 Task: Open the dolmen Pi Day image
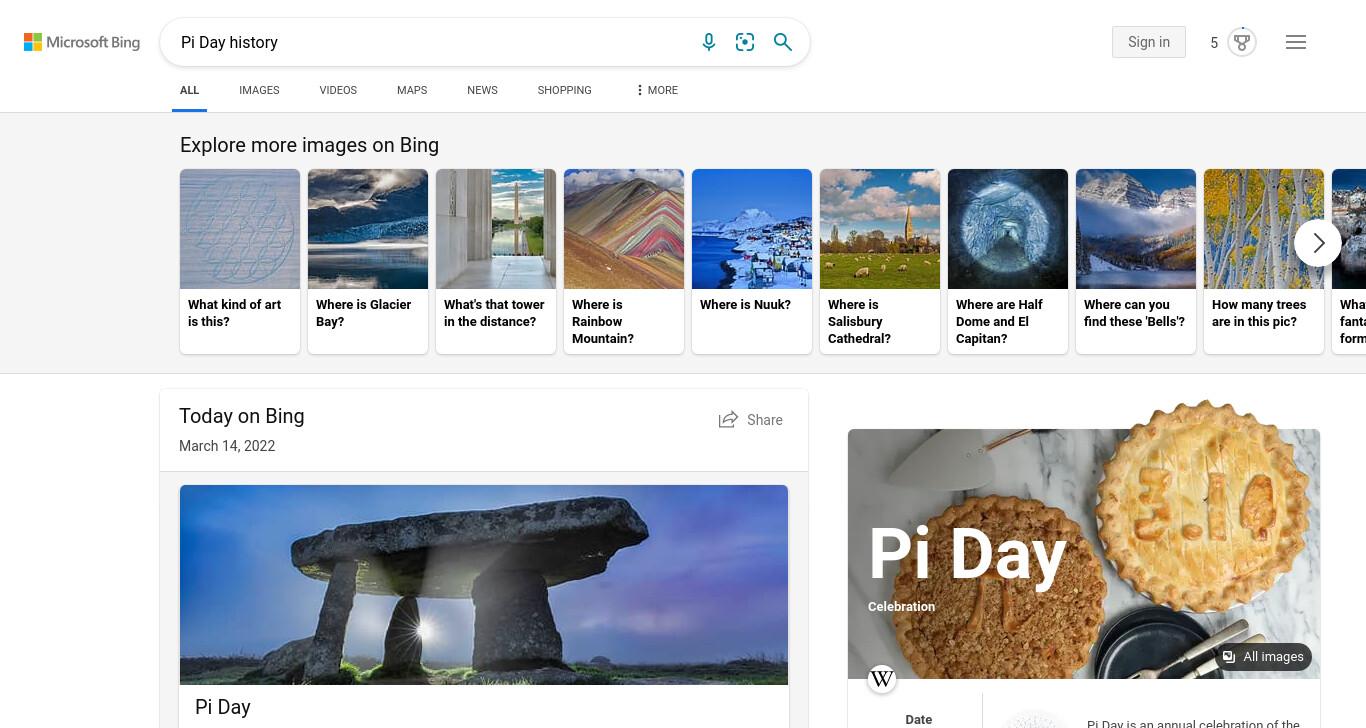(x=484, y=585)
